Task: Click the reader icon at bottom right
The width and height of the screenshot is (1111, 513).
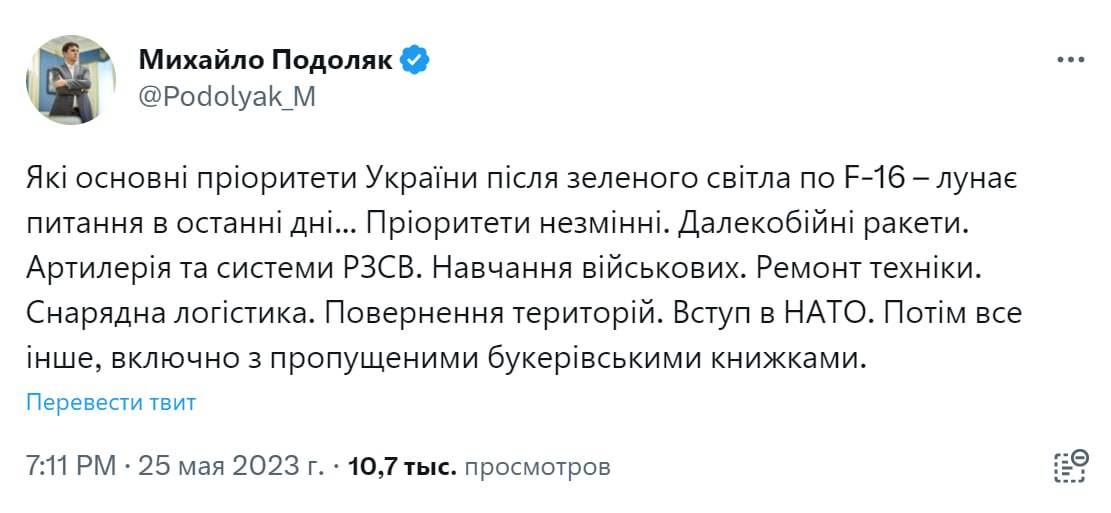Action: click(x=1070, y=465)
